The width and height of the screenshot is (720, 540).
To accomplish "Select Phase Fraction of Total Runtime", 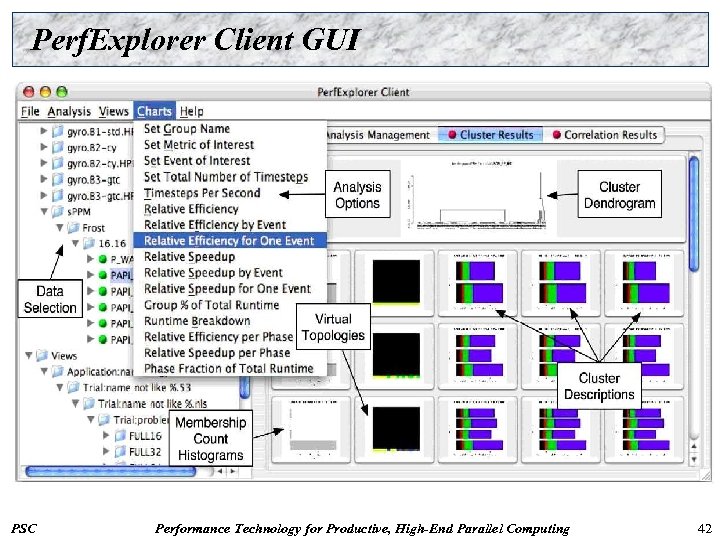I will 230,369.
